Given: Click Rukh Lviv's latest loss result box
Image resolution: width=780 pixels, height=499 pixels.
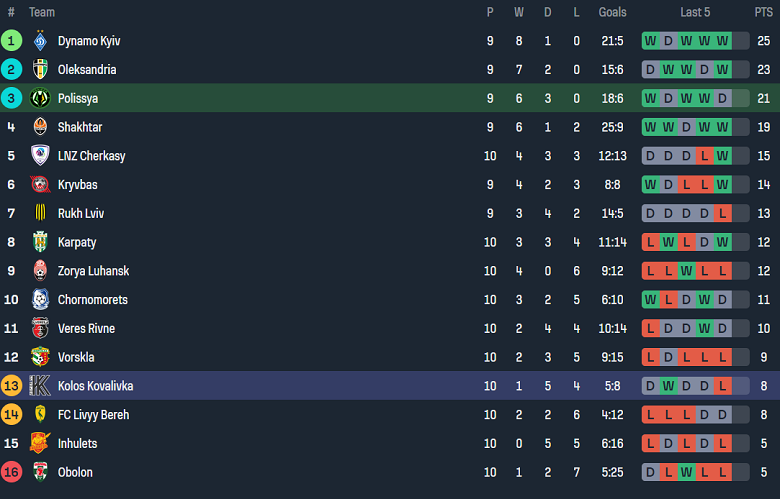Looking at the screenshot, I should coord(722,213).
